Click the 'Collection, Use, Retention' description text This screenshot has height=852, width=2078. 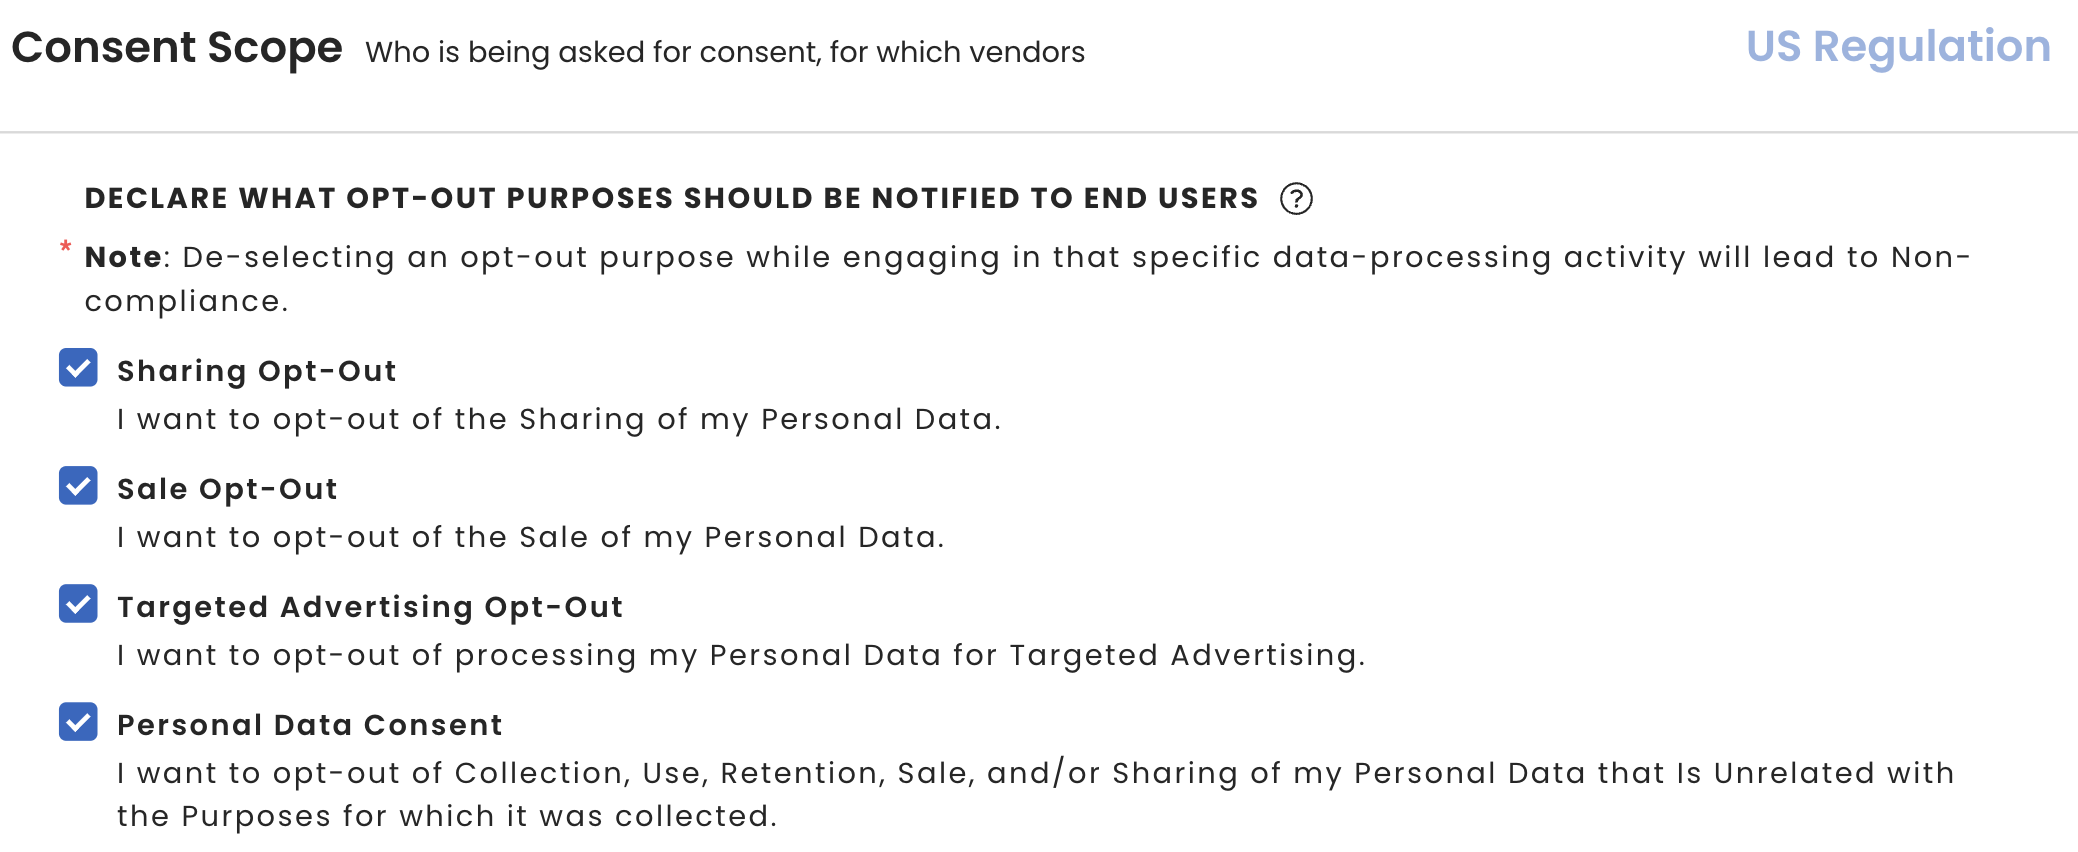(1035, 794)
